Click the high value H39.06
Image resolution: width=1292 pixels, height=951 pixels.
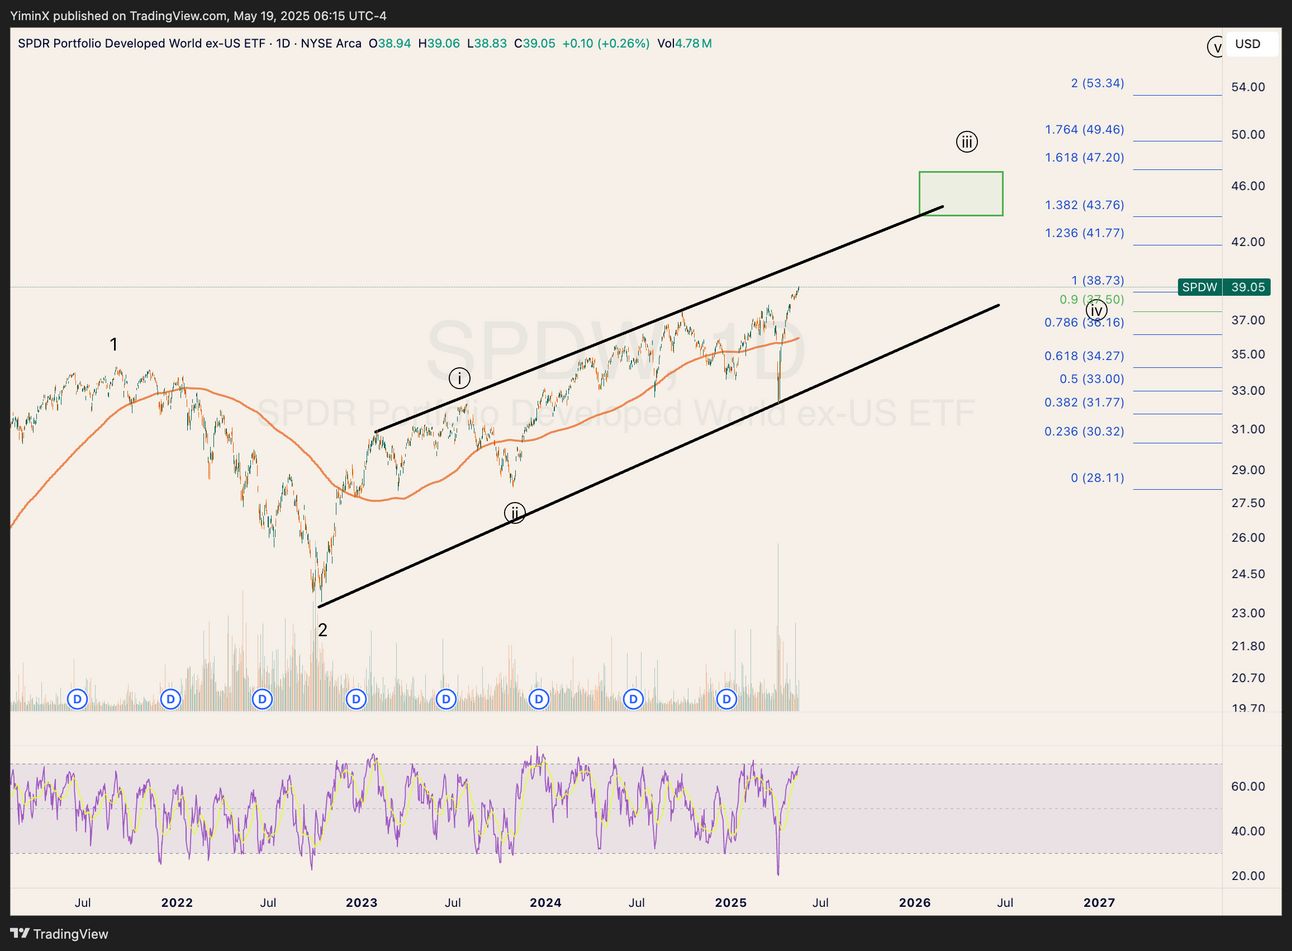[439, 44]
